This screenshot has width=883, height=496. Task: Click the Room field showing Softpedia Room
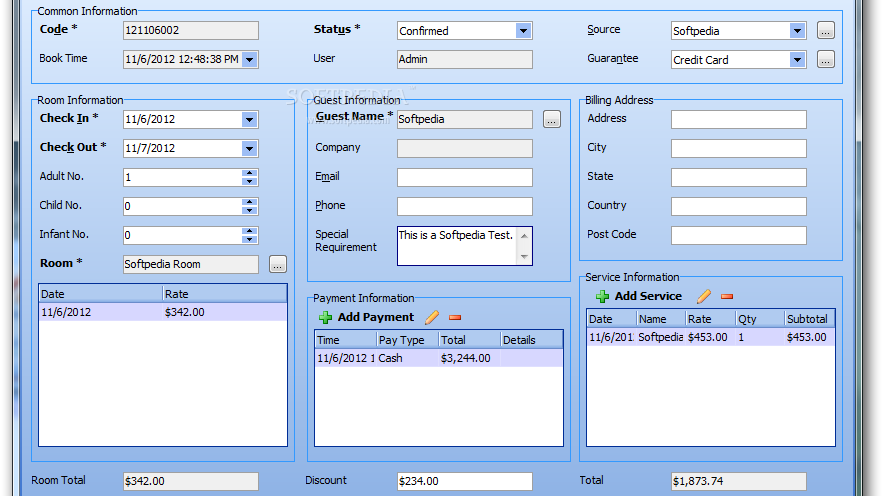(x=191, y=265)
